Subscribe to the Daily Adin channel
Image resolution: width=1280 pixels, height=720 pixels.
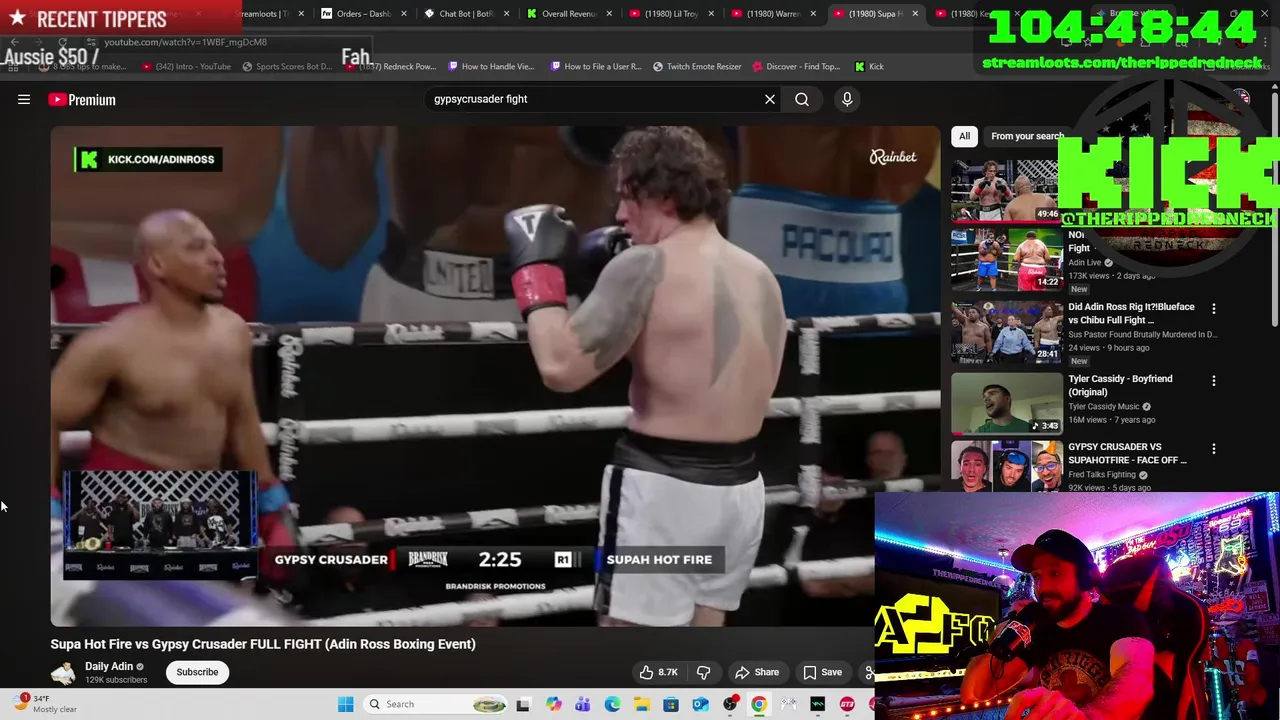click(197, 672)
